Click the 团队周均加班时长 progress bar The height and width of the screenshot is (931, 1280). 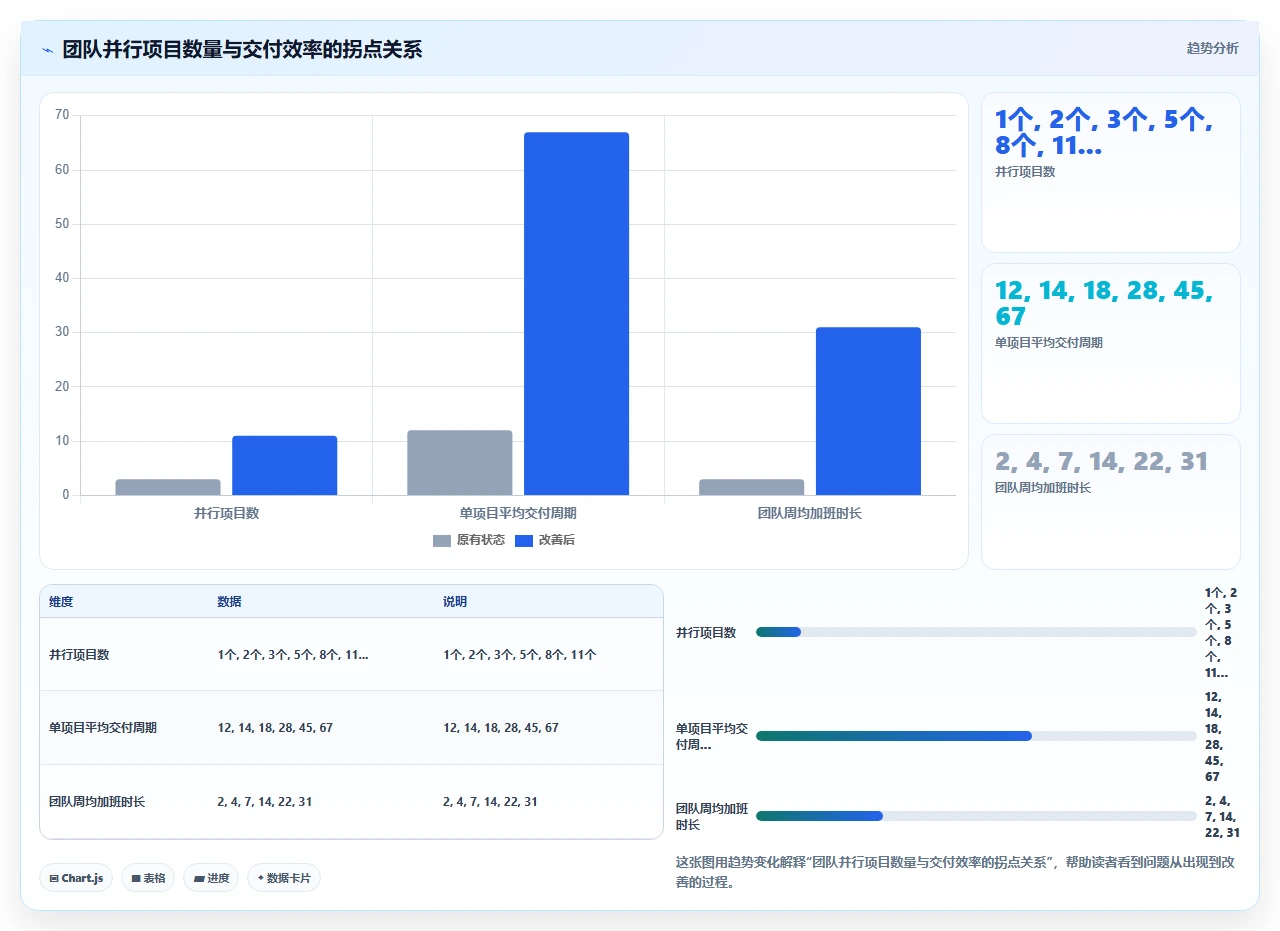coord(976,816)
